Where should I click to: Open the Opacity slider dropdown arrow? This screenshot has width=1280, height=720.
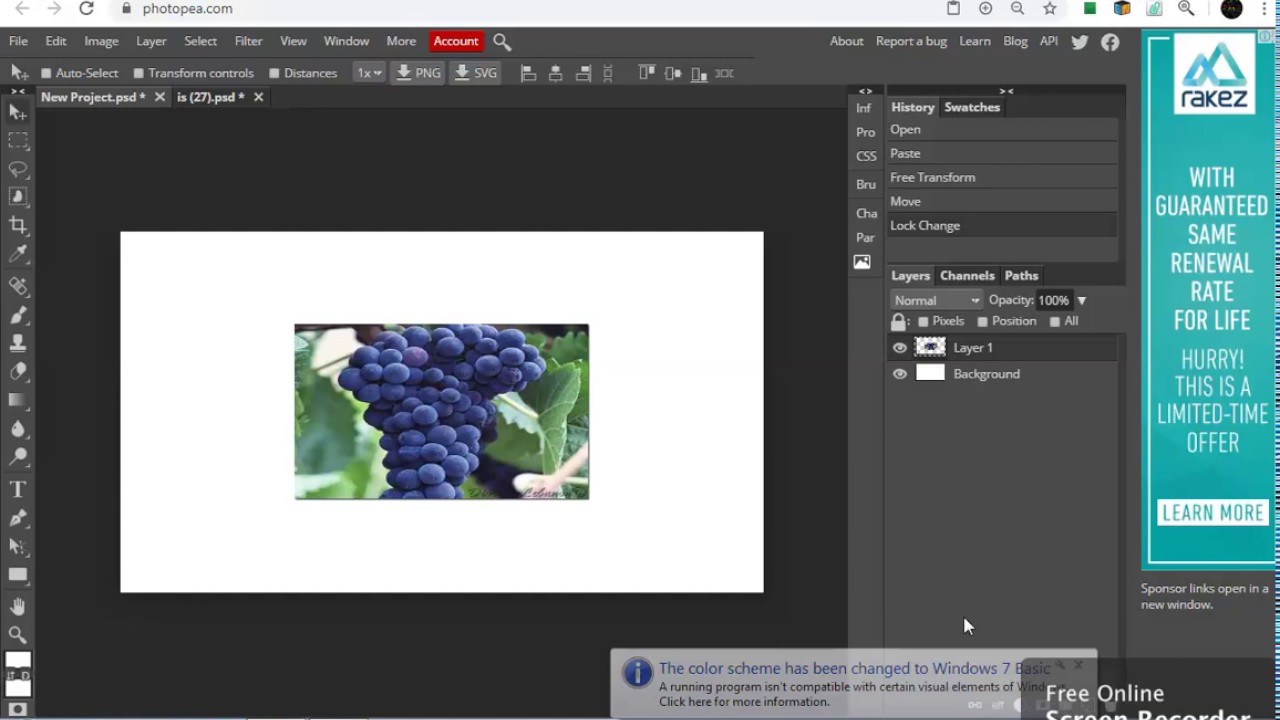pyautogui.click(x=1081, y=300)
